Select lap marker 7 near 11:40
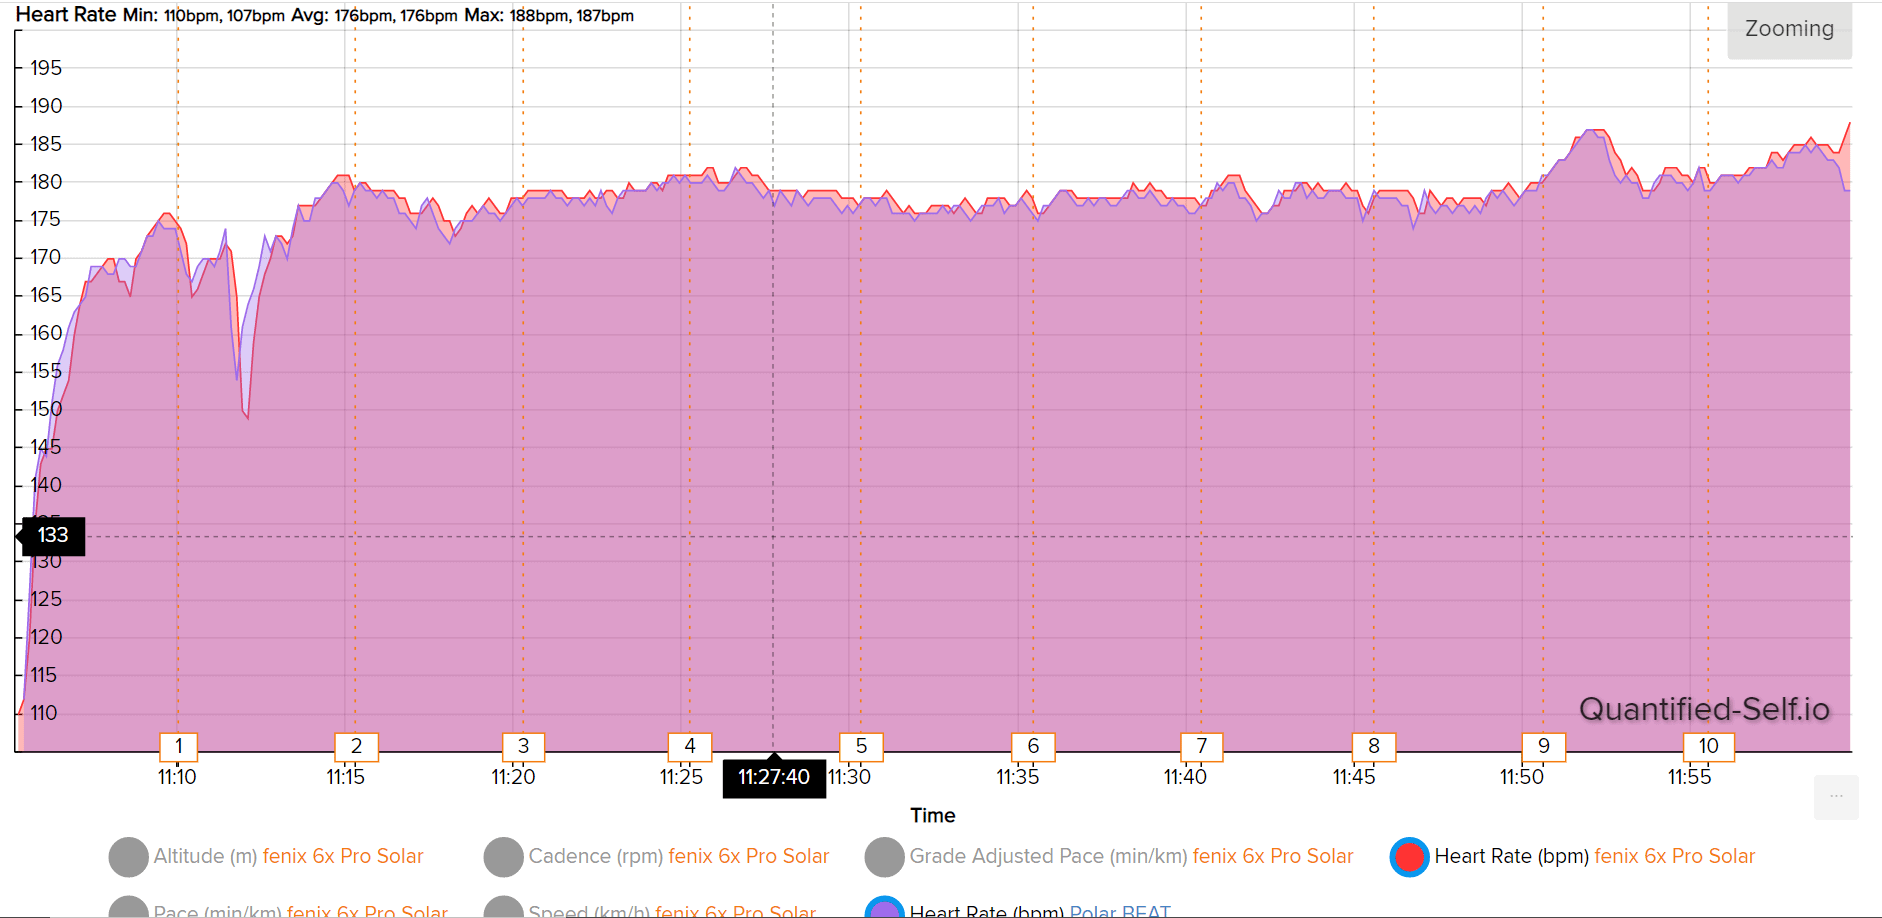The image size is (1882, 918). pyautogui.click(x=1202, y=746)
